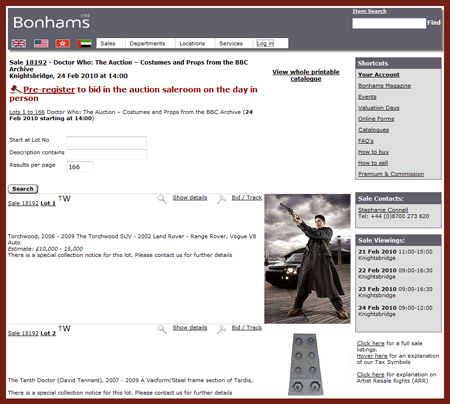The image size is (450, 404).
Task: Click the Search button
Action: (23, 189)
